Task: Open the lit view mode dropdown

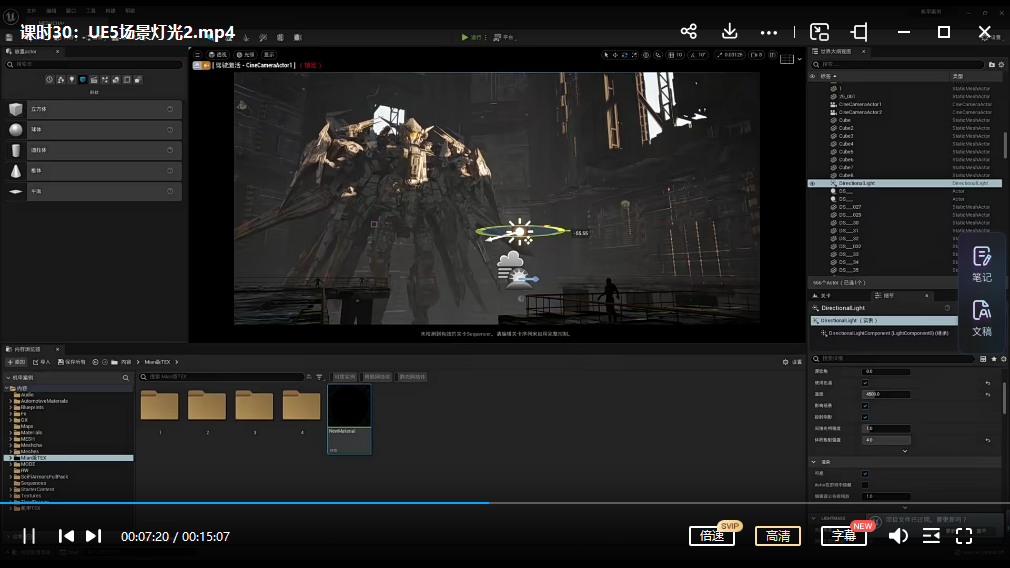Action: tap(245, 55)
